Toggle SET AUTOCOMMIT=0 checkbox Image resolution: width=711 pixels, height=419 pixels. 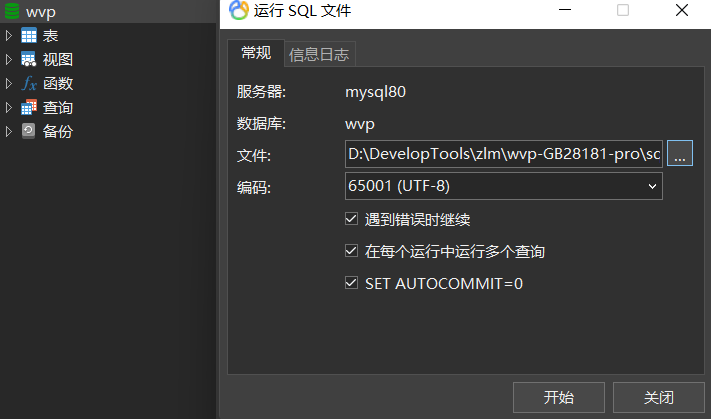[351, 283]
